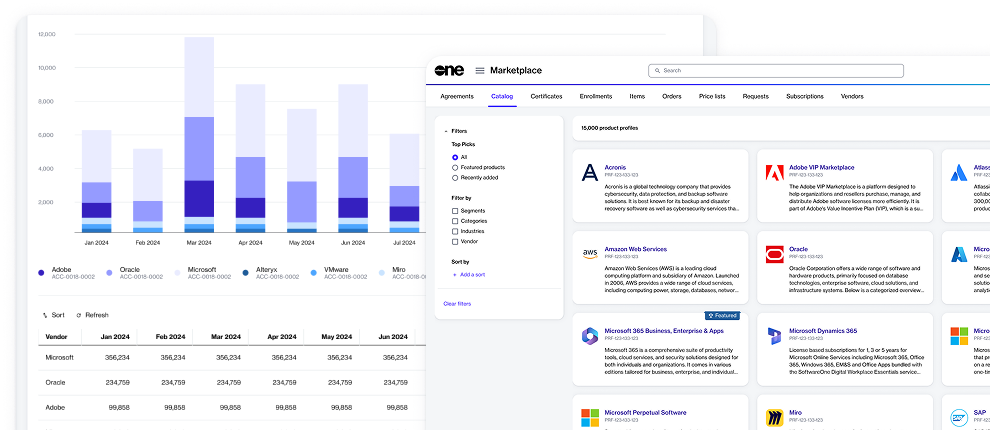Open the Sort control above the vendor table

coord(53,315)
